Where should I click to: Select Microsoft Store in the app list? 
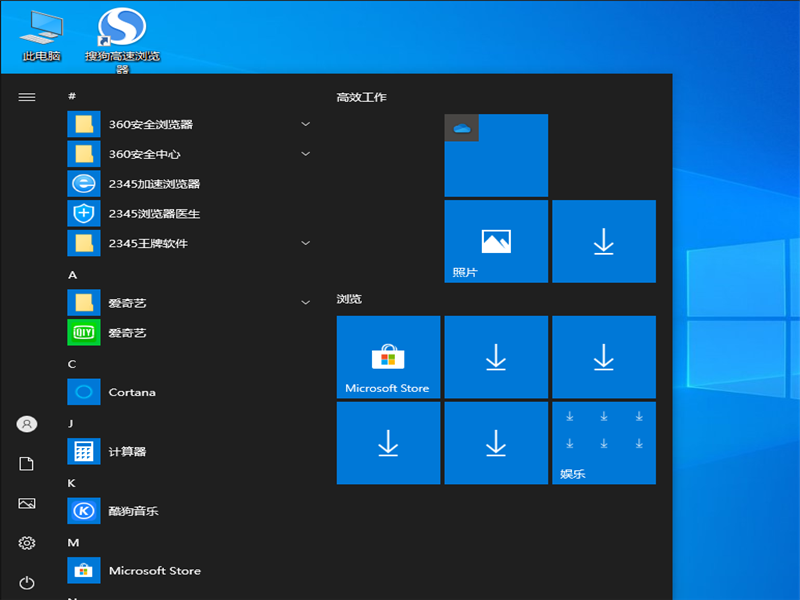(150, 571)
